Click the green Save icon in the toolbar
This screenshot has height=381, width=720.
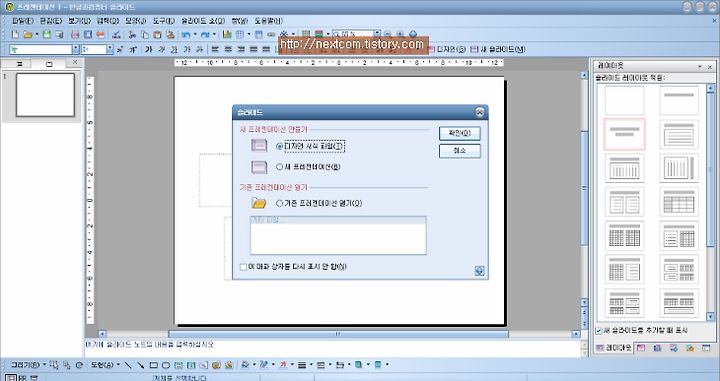click(46, 34)
